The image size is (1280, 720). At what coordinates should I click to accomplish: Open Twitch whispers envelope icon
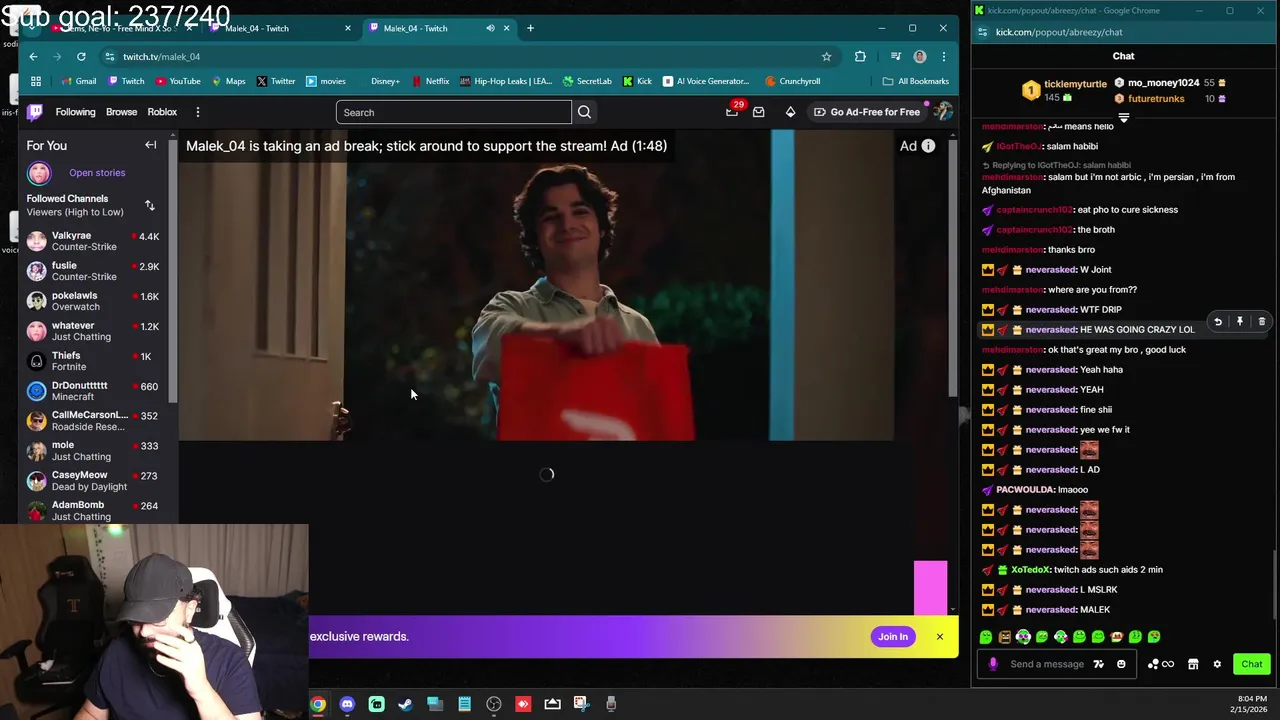tap(759, 112)
